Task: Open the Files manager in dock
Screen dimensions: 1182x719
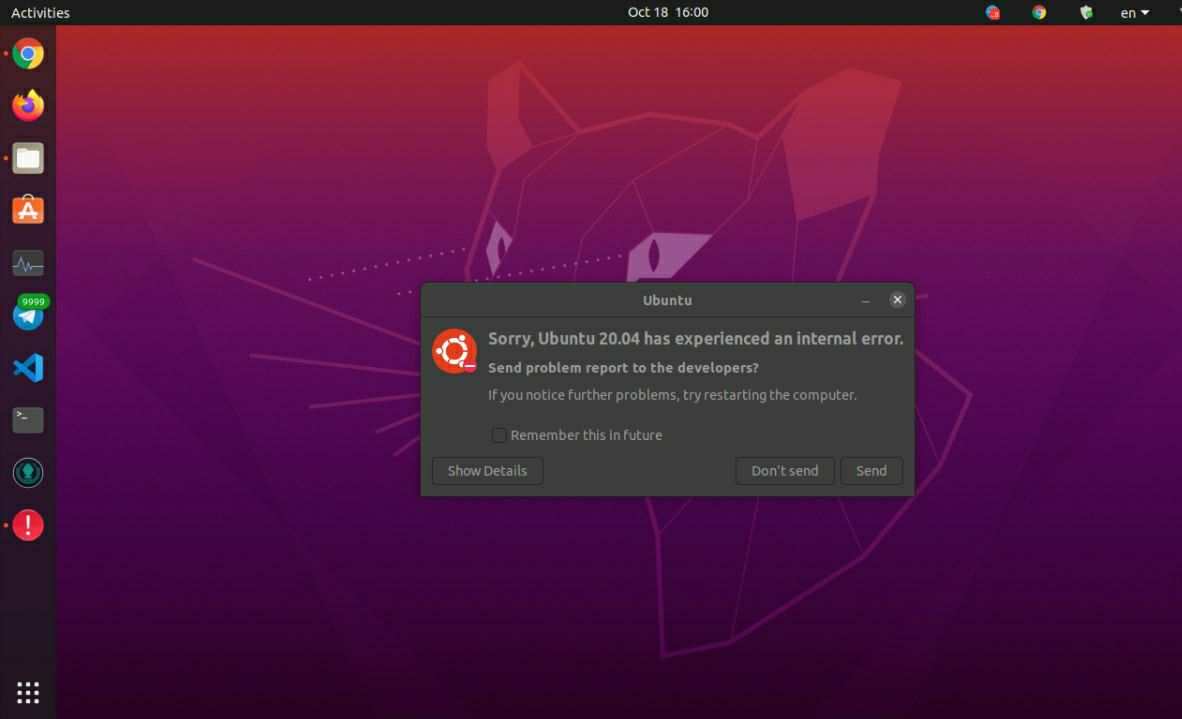Action: click(28, 158)
